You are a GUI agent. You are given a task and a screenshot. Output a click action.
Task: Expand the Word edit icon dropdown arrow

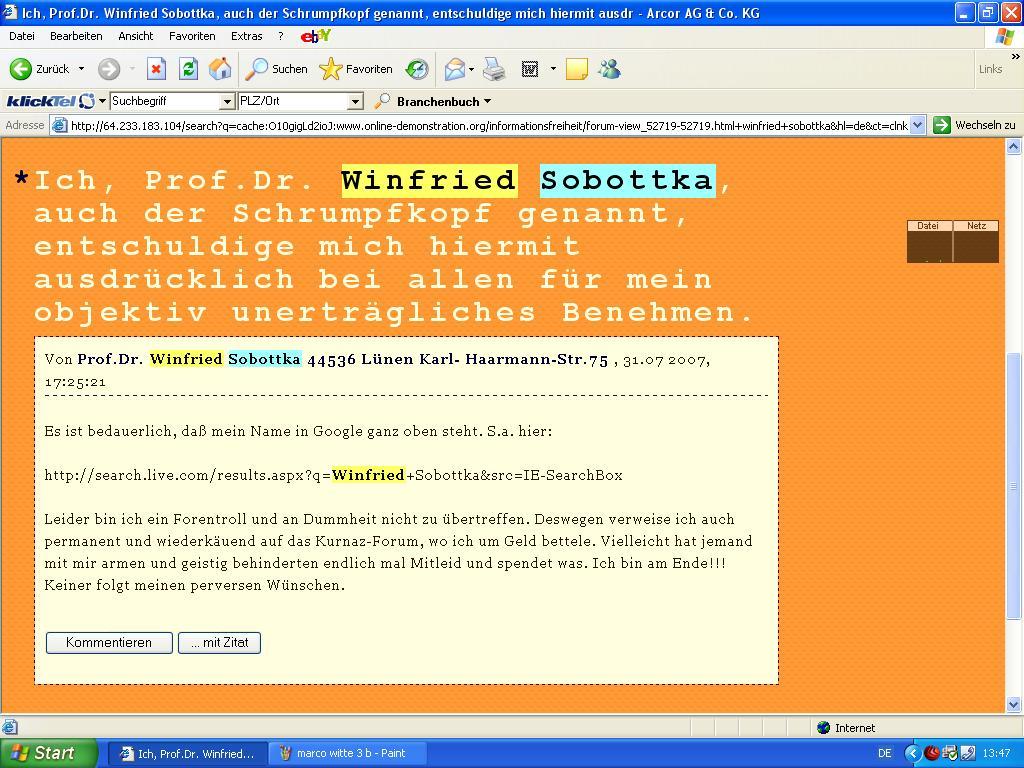553,69
